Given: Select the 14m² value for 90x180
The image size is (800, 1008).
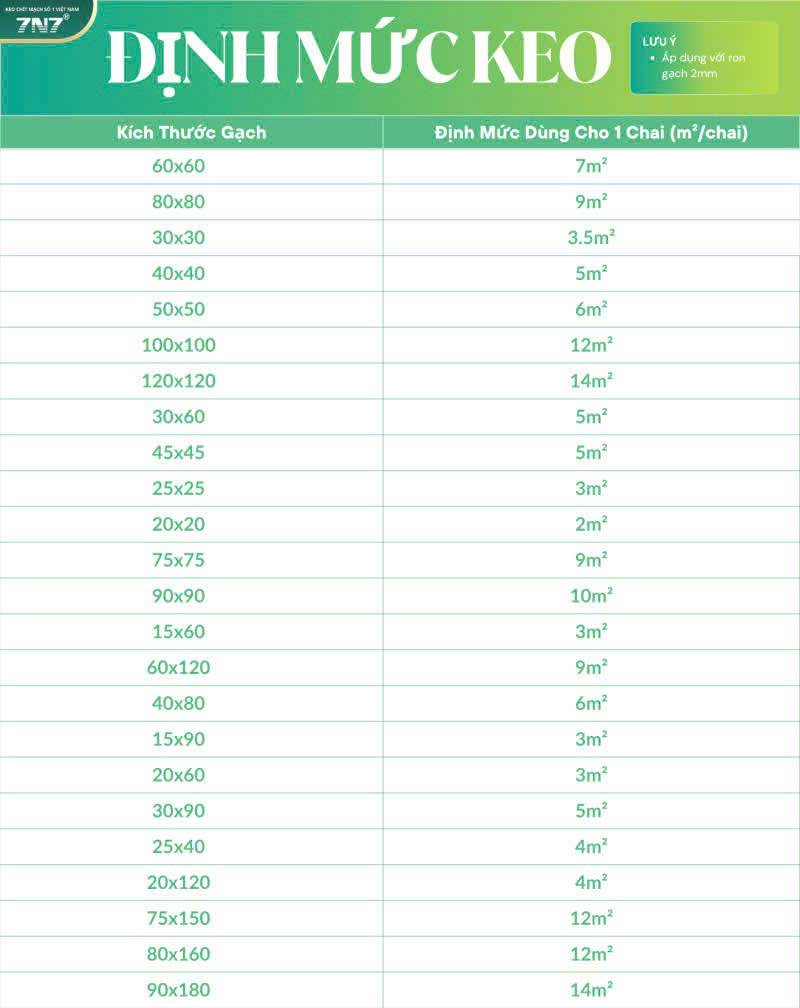Looking at the screenshot, I should tap(591, 990).
